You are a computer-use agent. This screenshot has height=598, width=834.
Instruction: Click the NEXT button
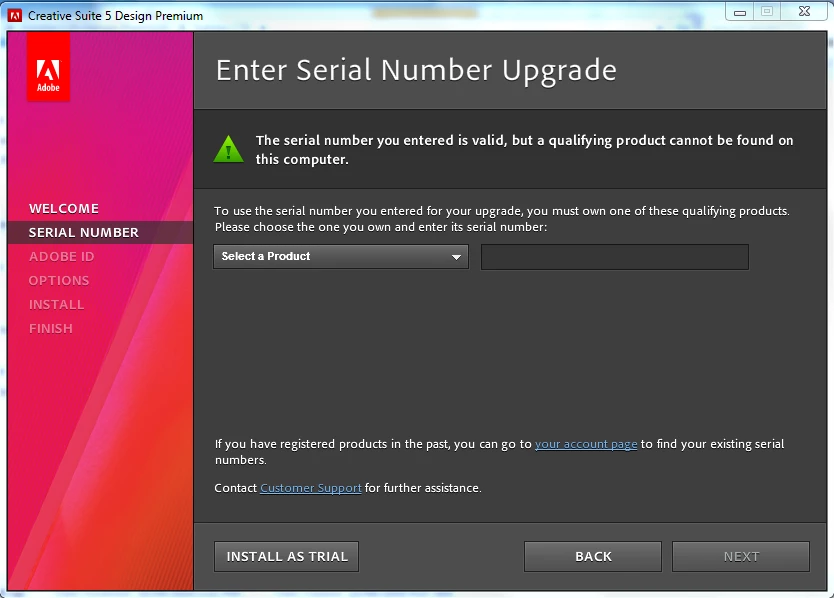tap(741, 557)
